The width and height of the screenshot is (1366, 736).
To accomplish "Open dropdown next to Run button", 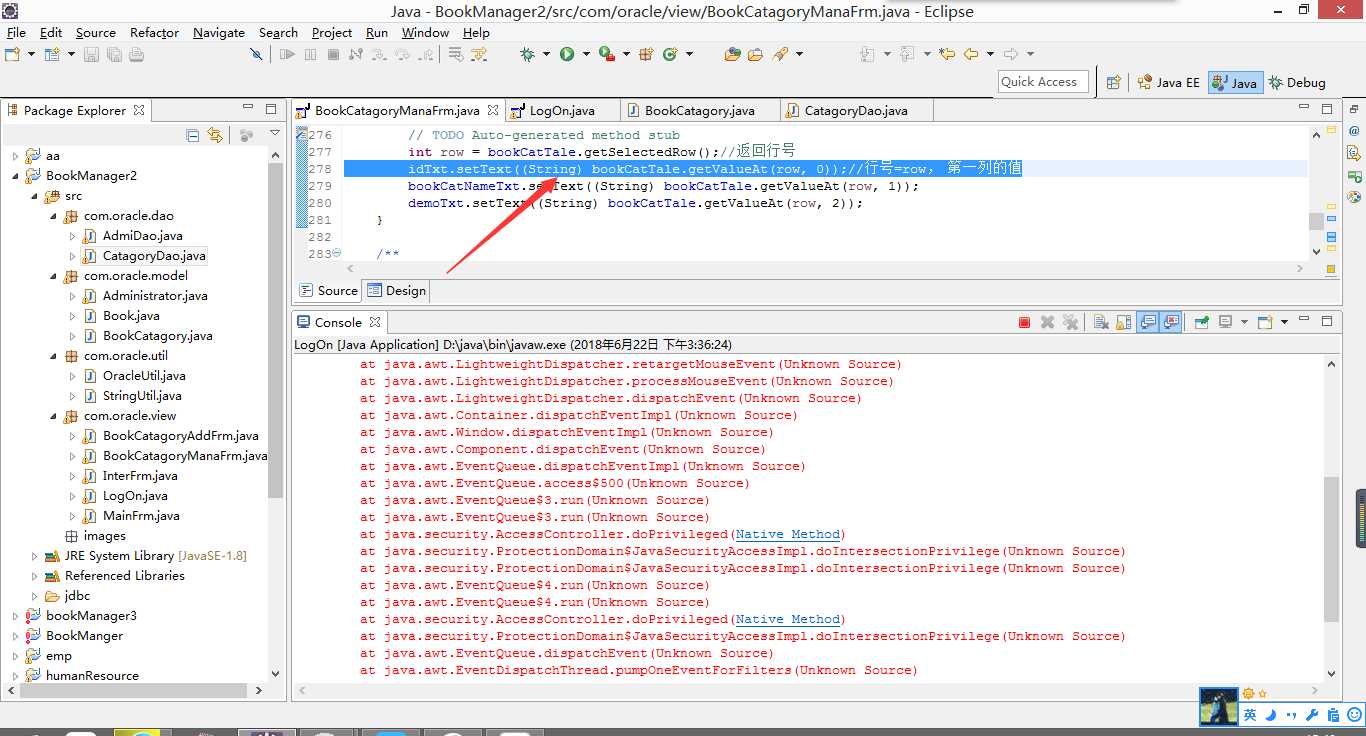I will 585,54.
